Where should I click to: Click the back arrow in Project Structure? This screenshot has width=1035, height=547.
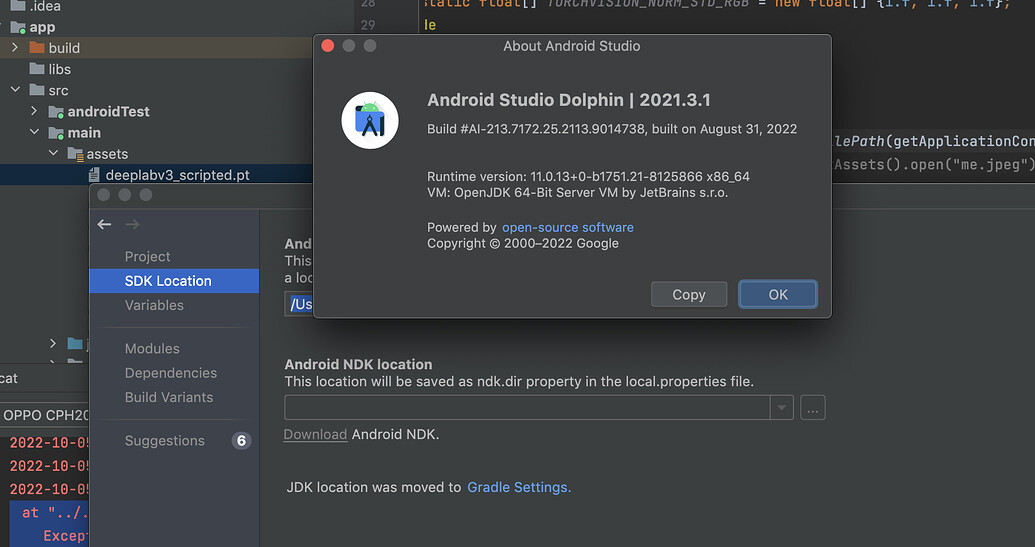point(104,225)
